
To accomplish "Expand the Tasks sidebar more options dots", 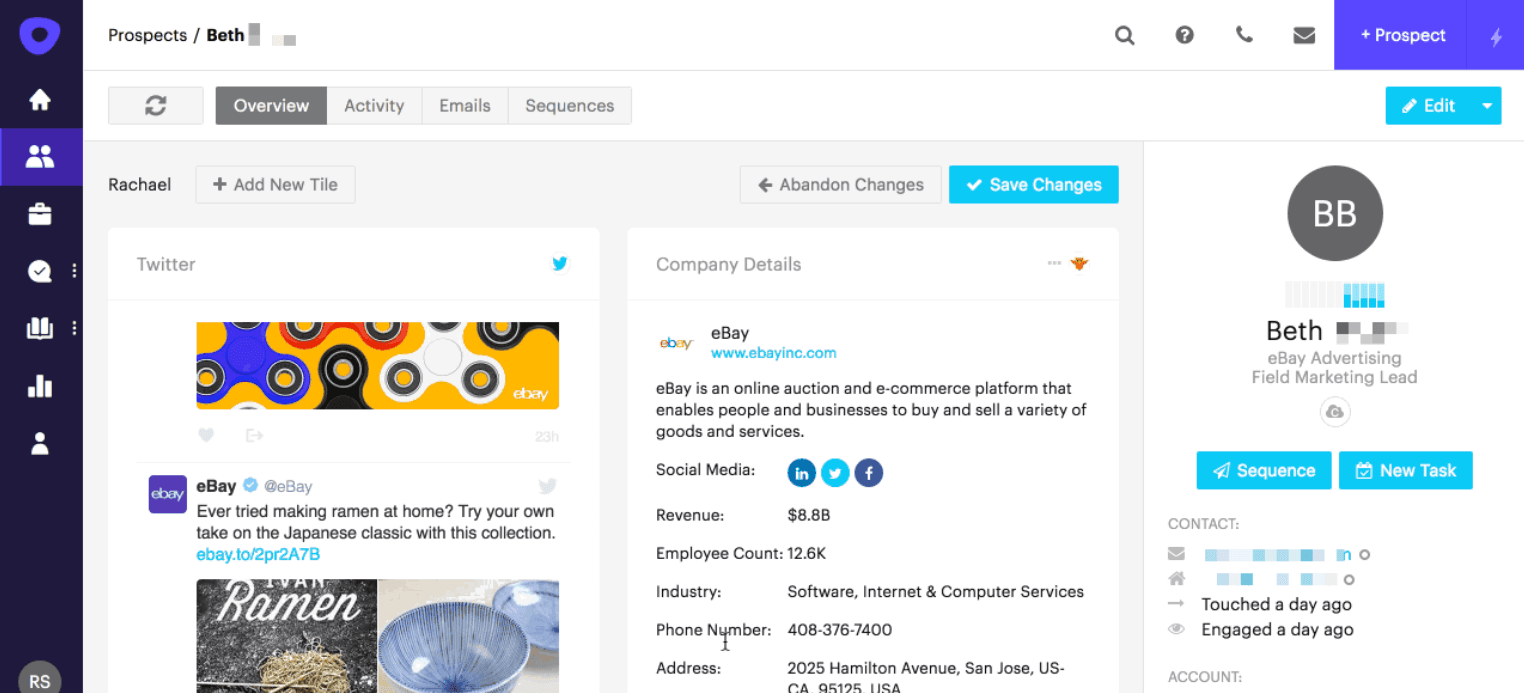I will (x=74, y=271).
